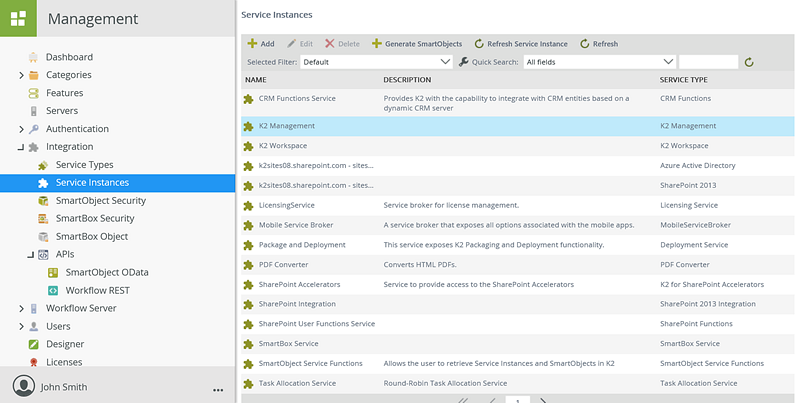The height and width of the screenshot is (403, 800).
Task: Click the quick search text field
Action: coord(708,62)
